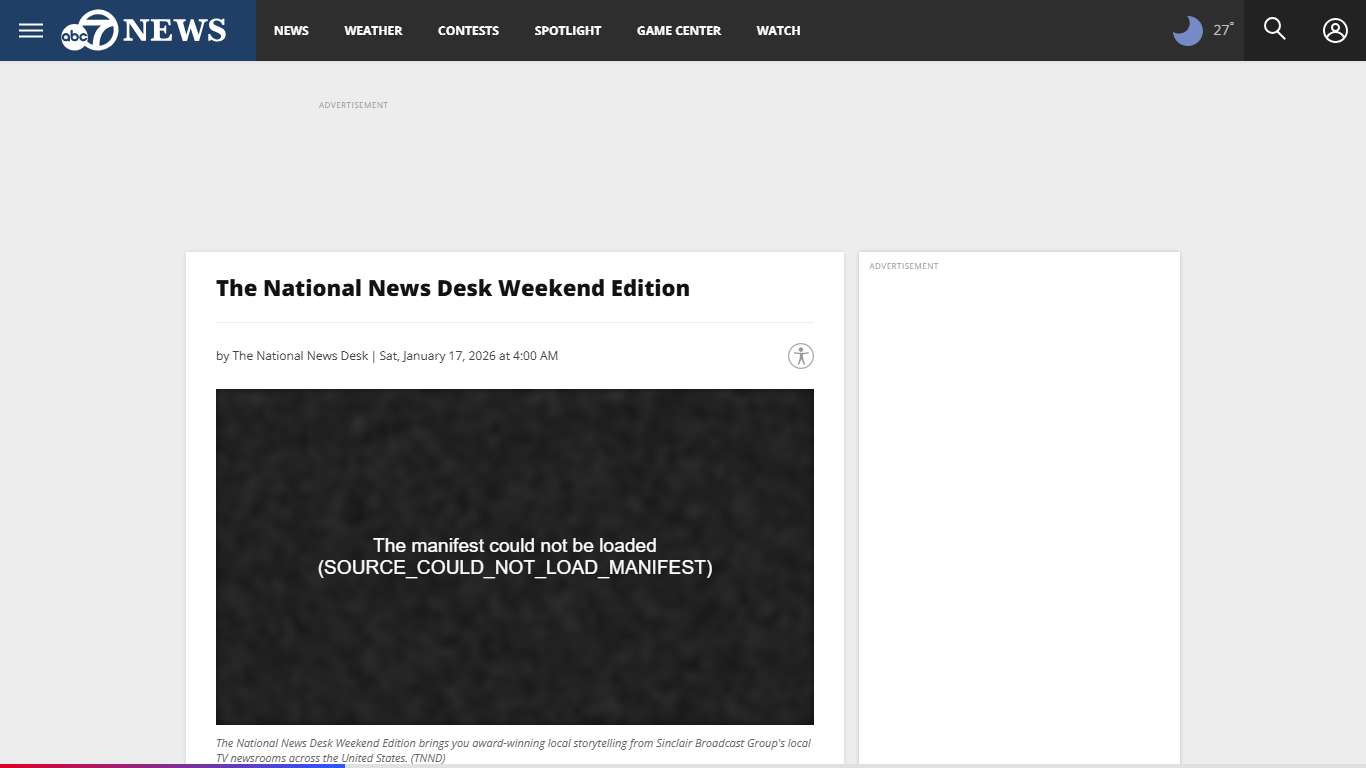Click the article headline text
This screenshot has height=768, width=1366.
[x=452, y=288]
